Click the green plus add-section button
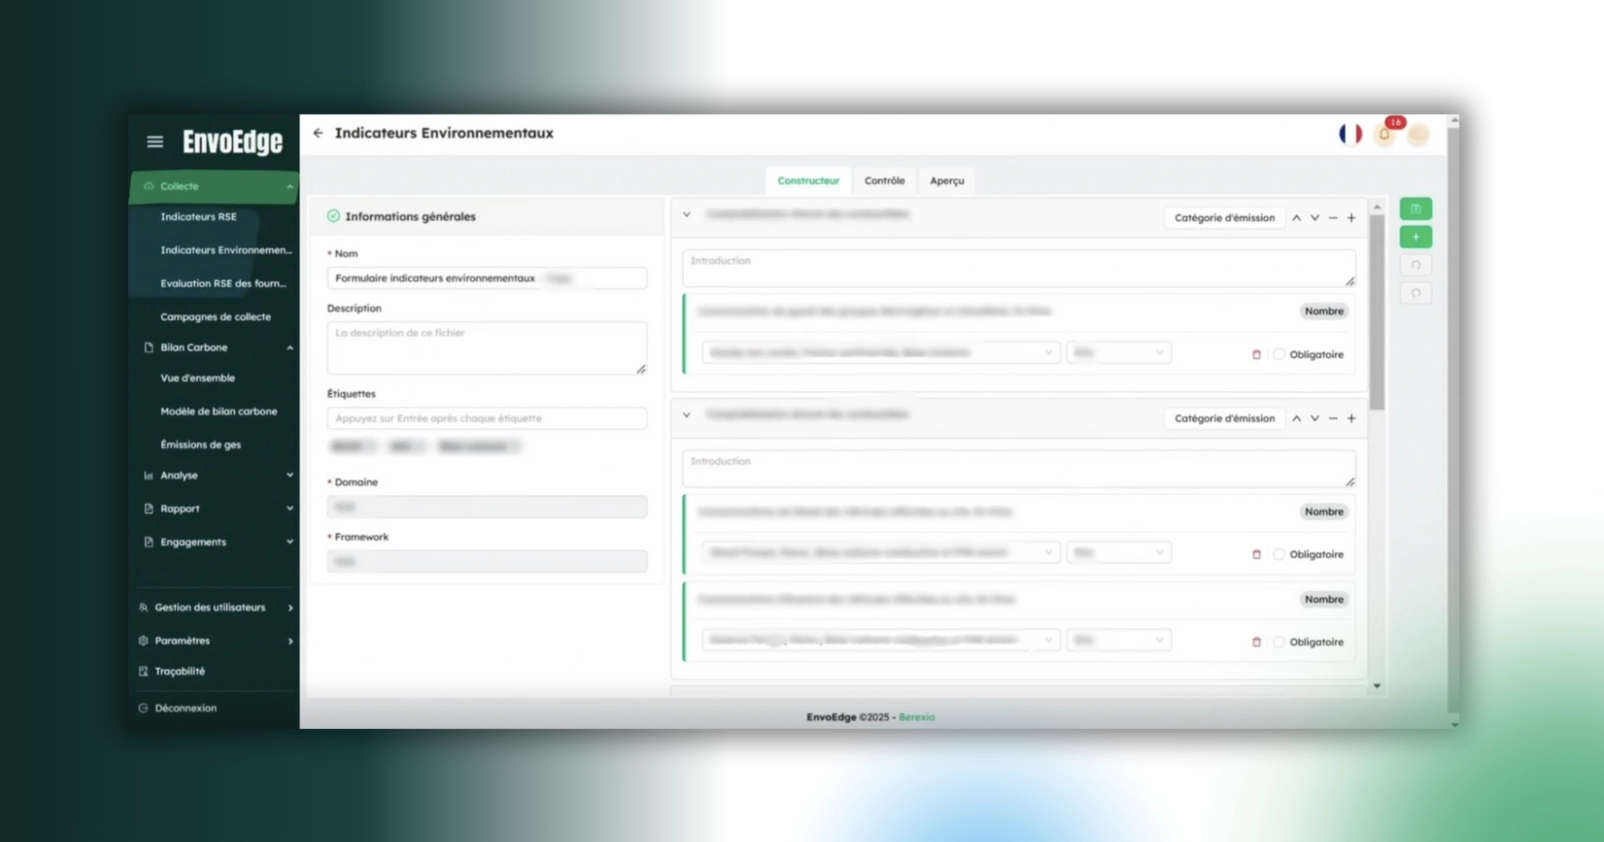 1416,237
